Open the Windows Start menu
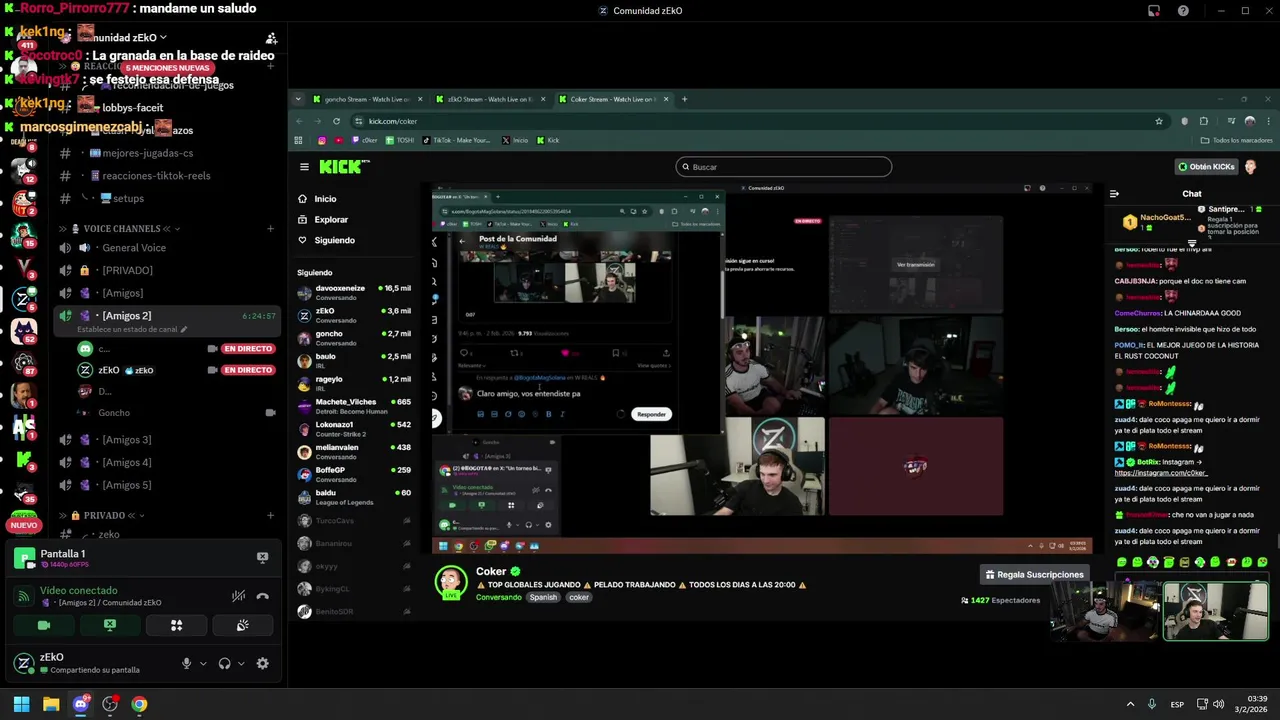The width and height of the screenshot is (1280, 720). tap(21, 704)
